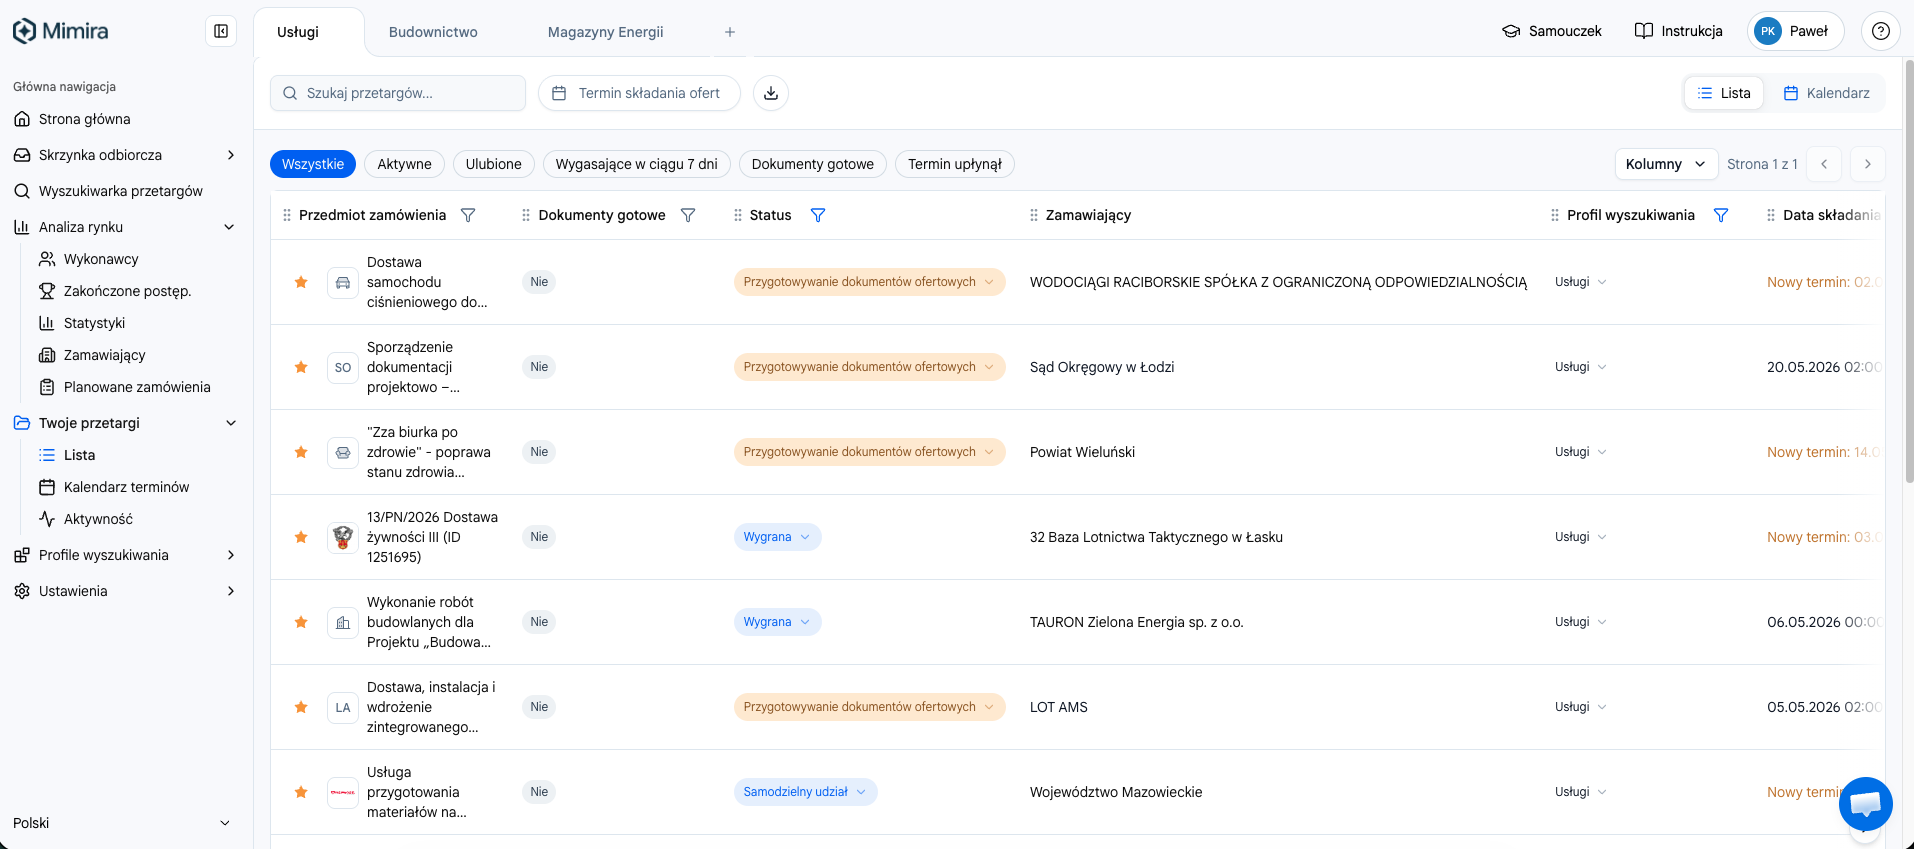Screen dimensions: 1914x849
Task: Toggle favorite star for LOT AMS tender
Action: pos(301,707)
